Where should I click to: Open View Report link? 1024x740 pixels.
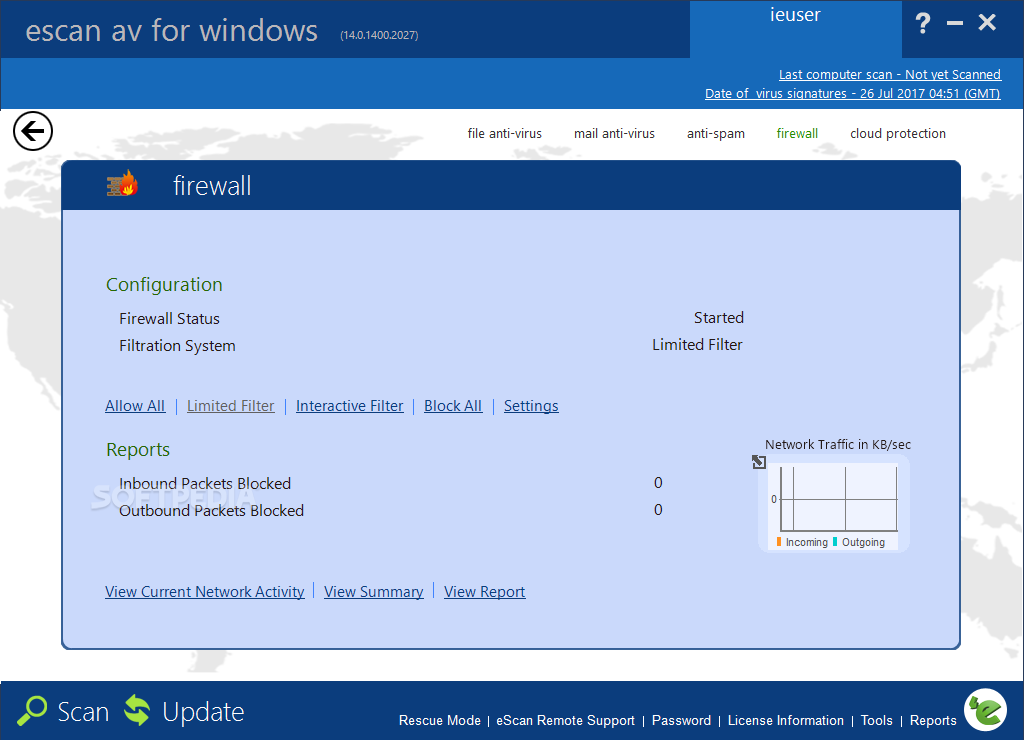(x=485, y=592)
